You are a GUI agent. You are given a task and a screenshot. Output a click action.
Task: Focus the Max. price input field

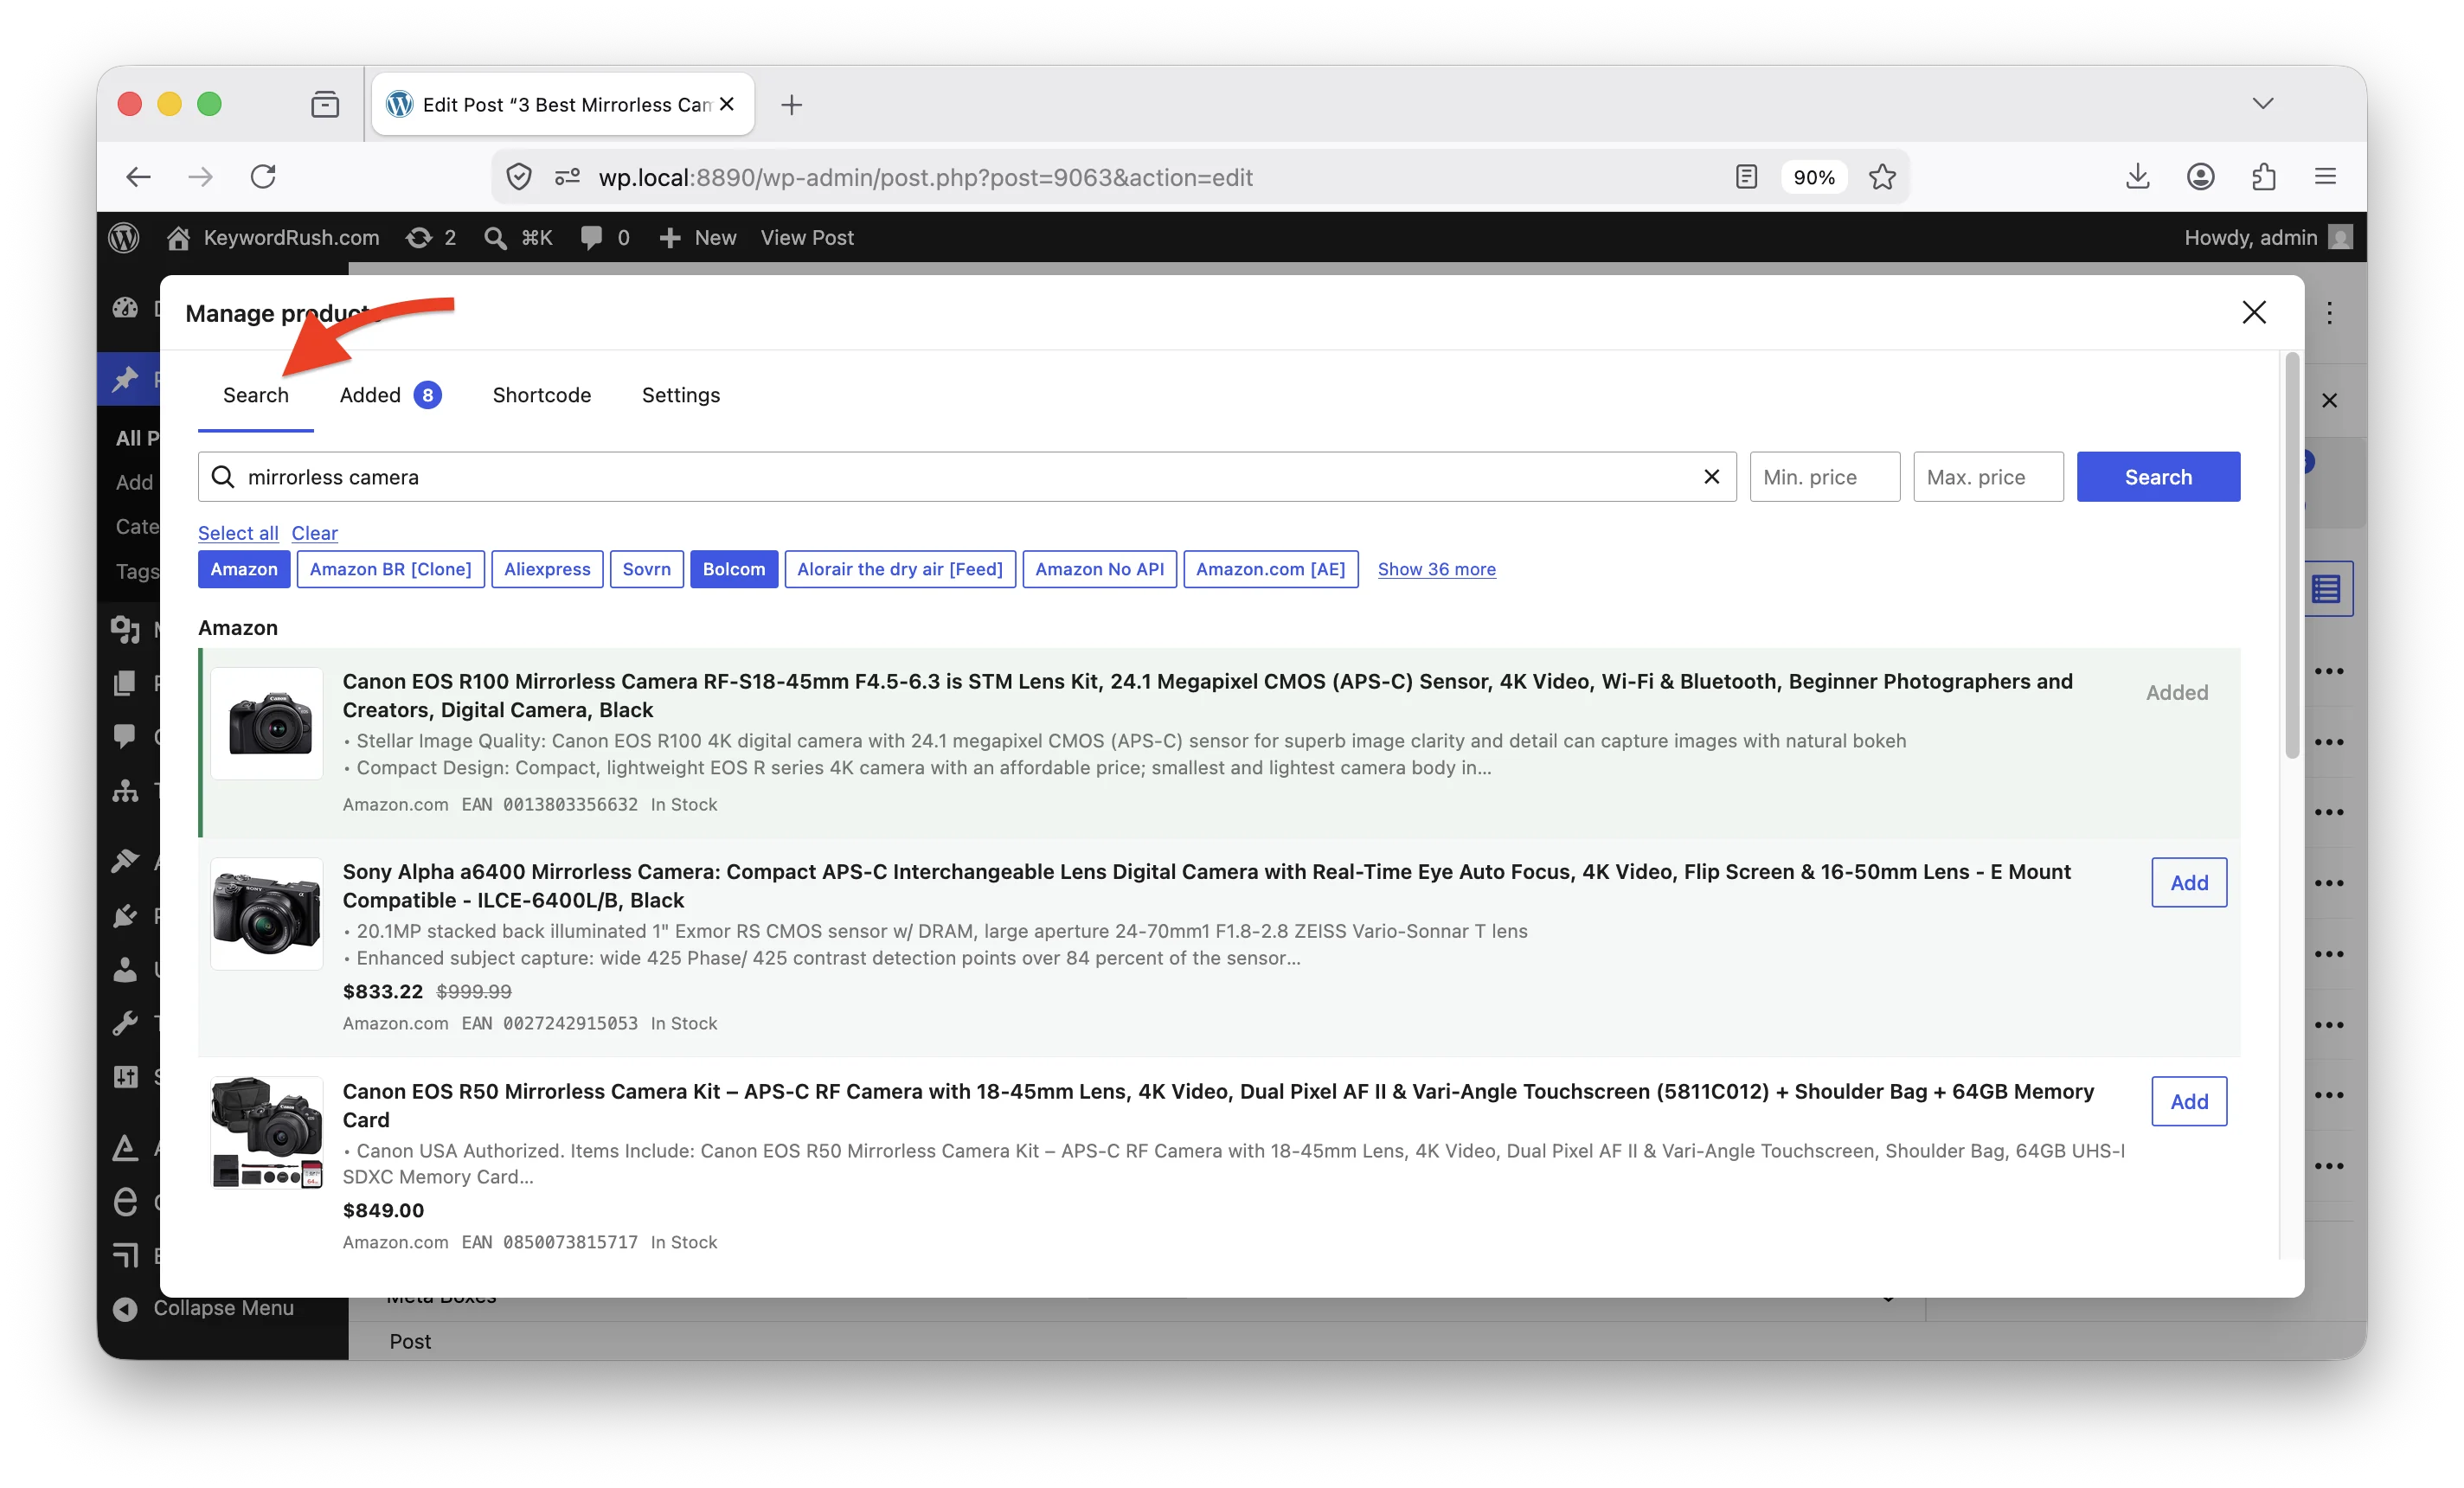click(x=1988, y=477)
